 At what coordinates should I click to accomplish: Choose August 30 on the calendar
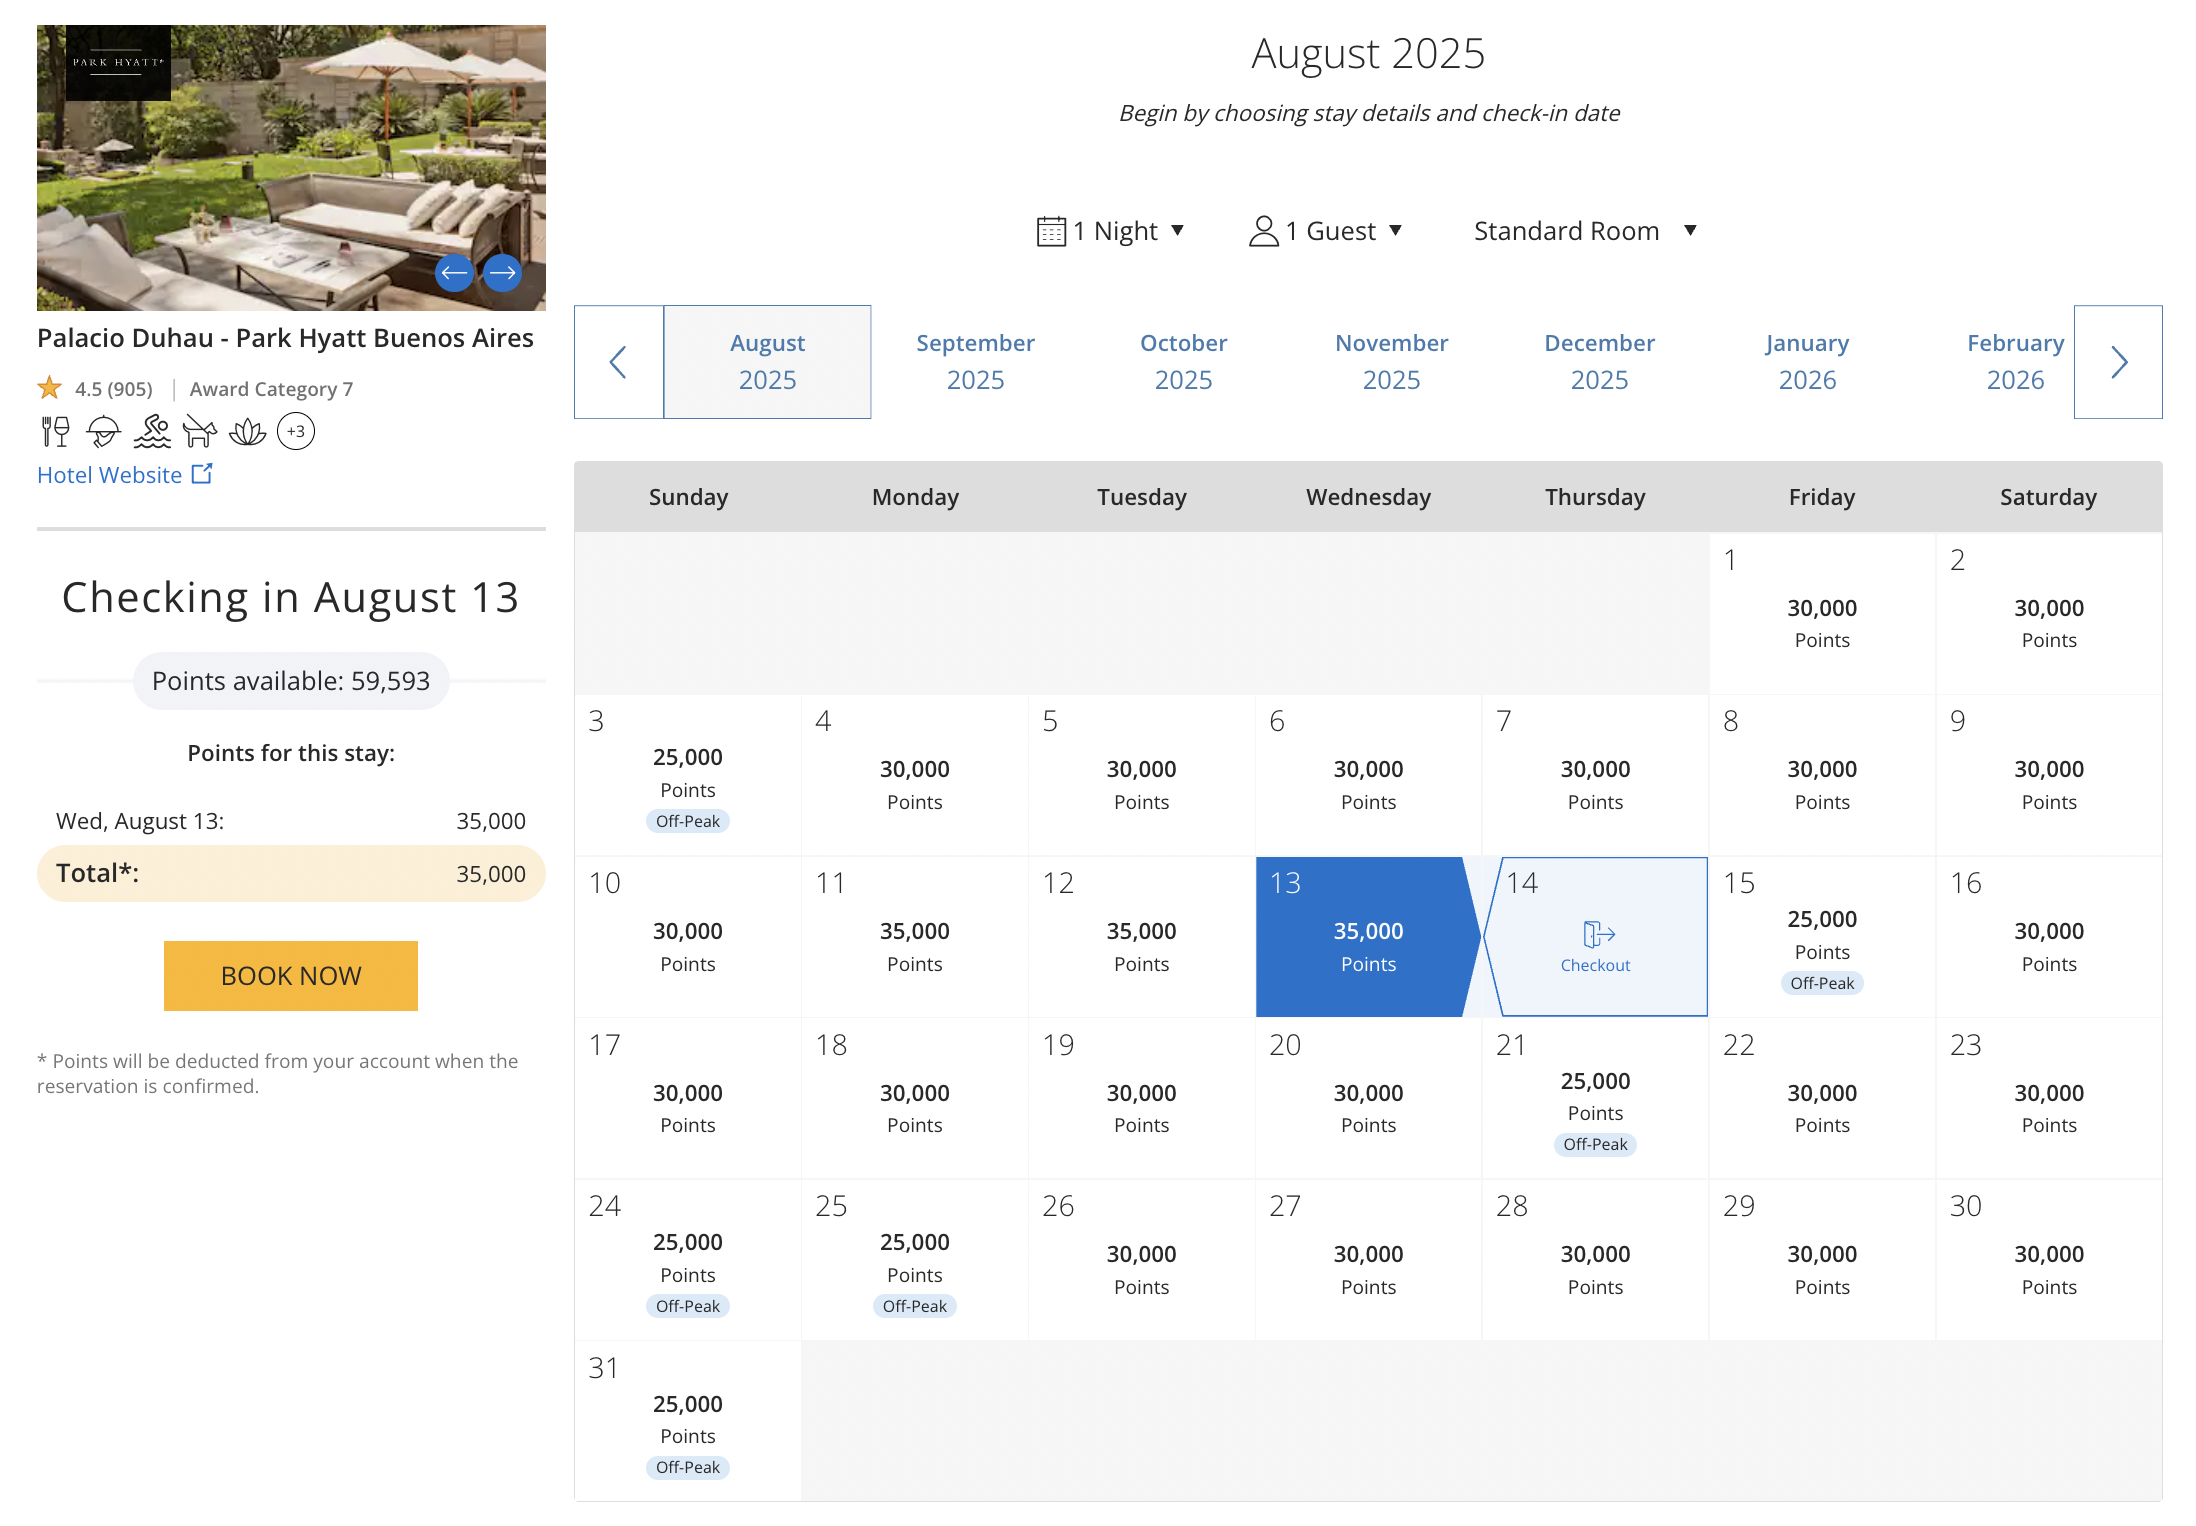coord(2048,1260)
